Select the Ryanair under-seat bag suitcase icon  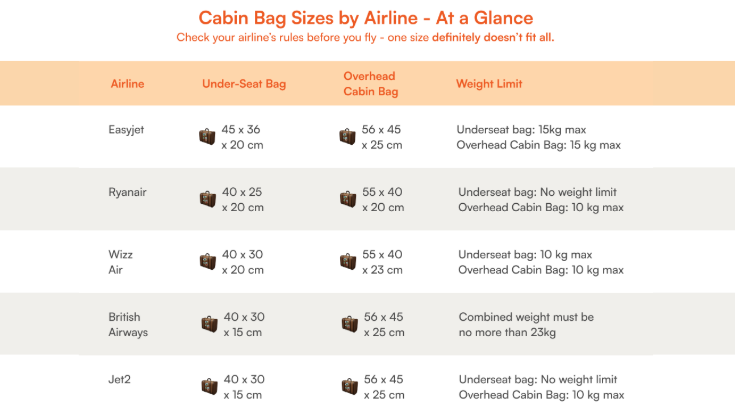[207, 199]
